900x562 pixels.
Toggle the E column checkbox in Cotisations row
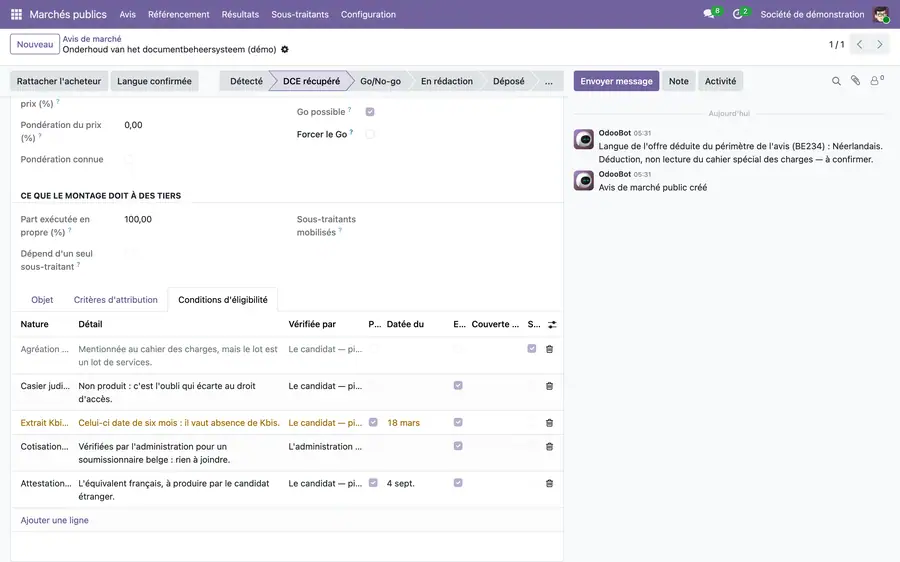pyautogui.click(x=458, y=445)
